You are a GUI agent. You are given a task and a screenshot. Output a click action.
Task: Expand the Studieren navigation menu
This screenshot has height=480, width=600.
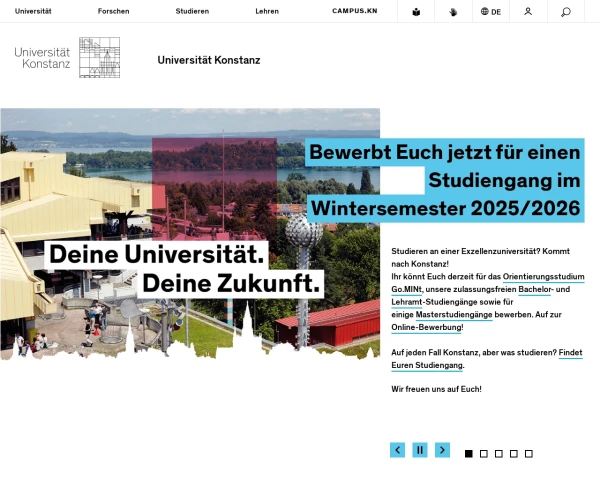pos(192,11)
